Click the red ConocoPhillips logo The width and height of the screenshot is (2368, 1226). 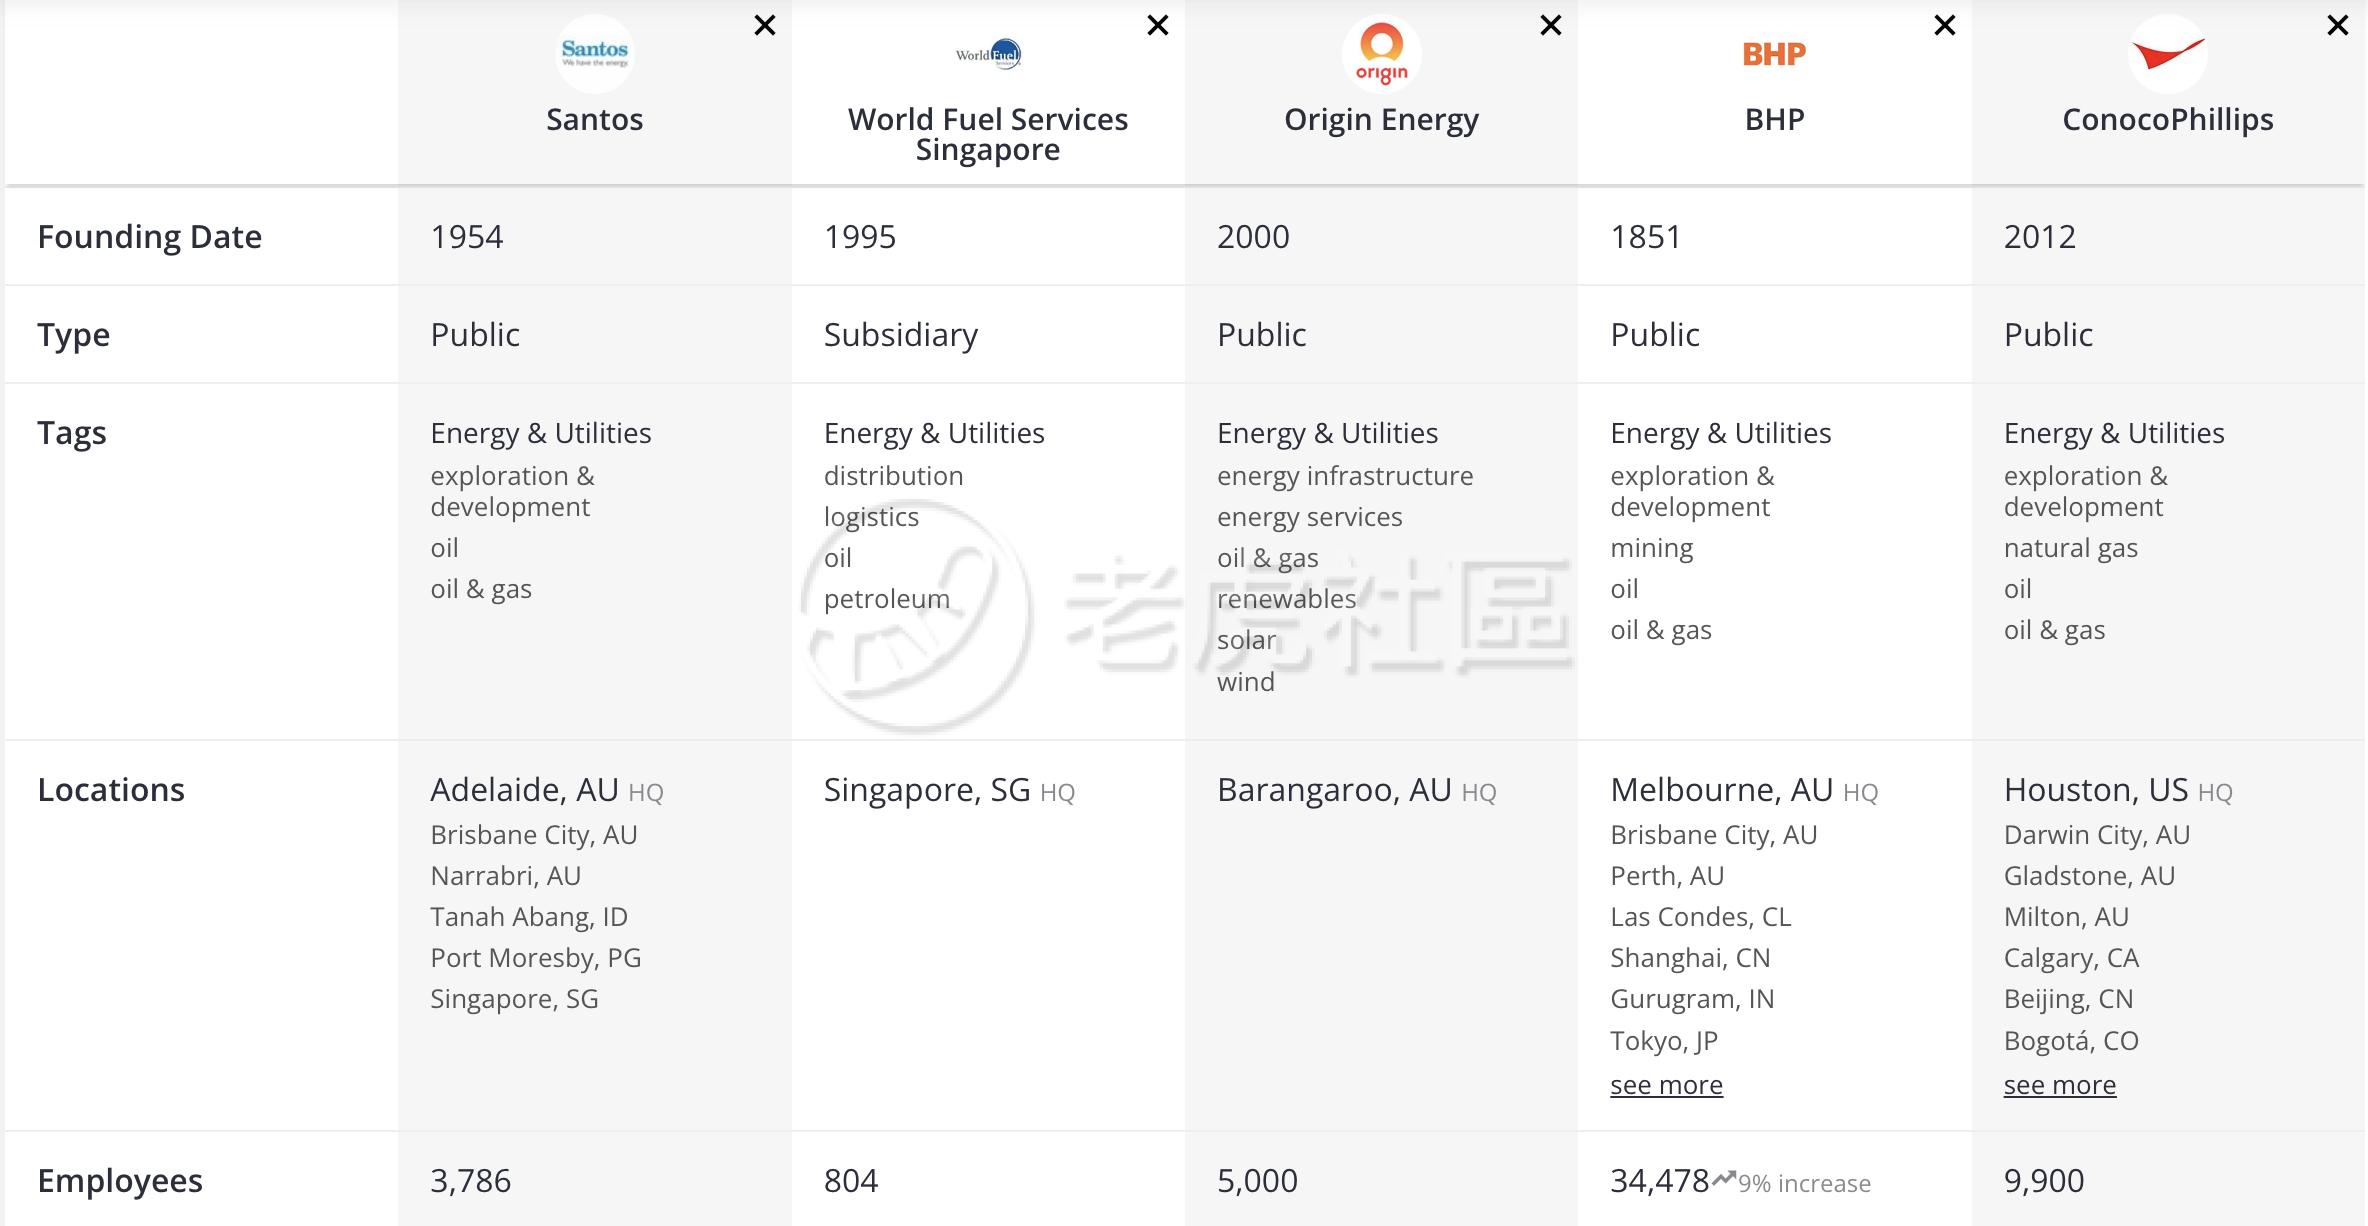[x=2167, y=54]
